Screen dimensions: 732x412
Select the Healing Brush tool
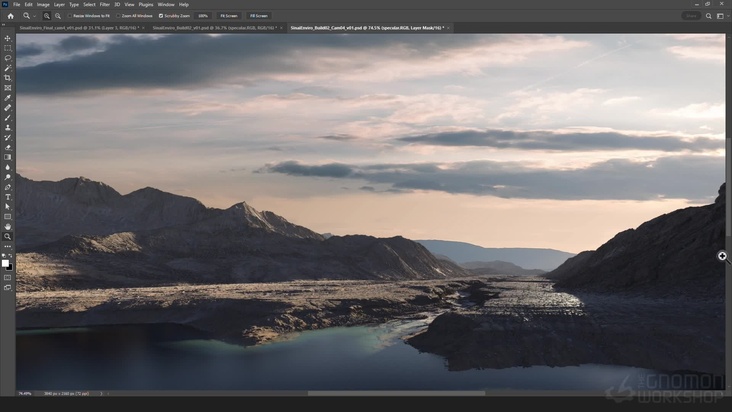tap(7, 108)
